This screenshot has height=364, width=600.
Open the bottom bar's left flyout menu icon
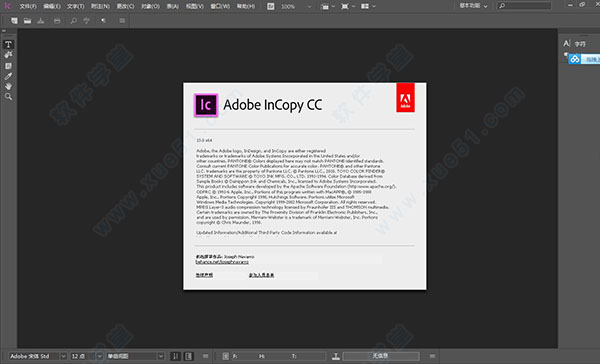[x=205, y=356]
